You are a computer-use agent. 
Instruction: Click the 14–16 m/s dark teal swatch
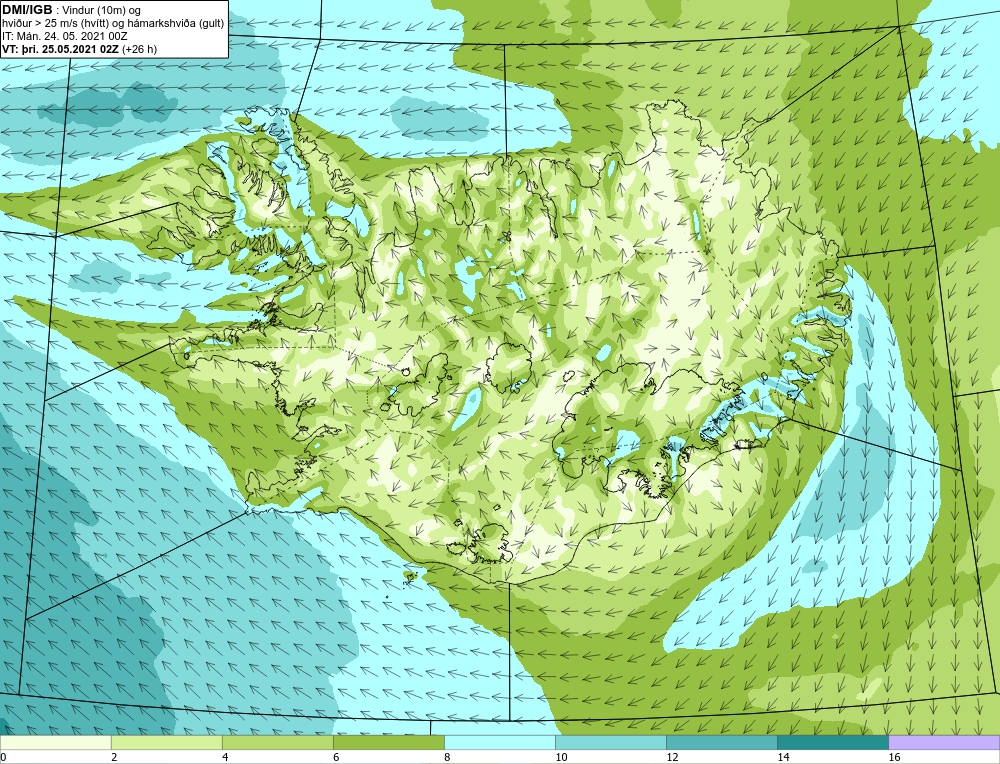[832, 742]
